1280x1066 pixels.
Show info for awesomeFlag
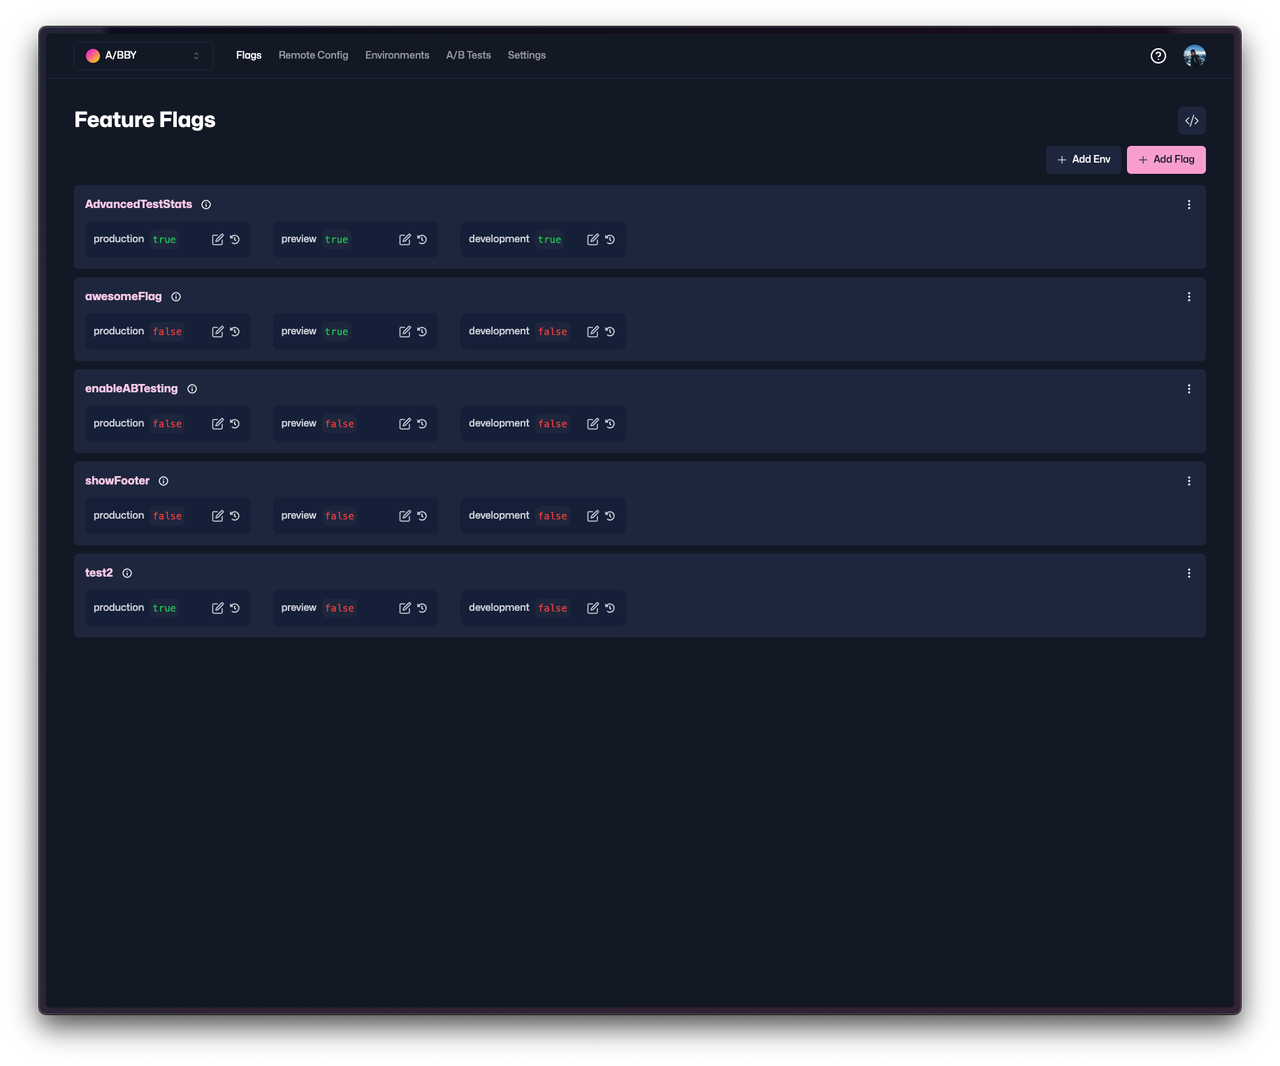click(176, 297)
